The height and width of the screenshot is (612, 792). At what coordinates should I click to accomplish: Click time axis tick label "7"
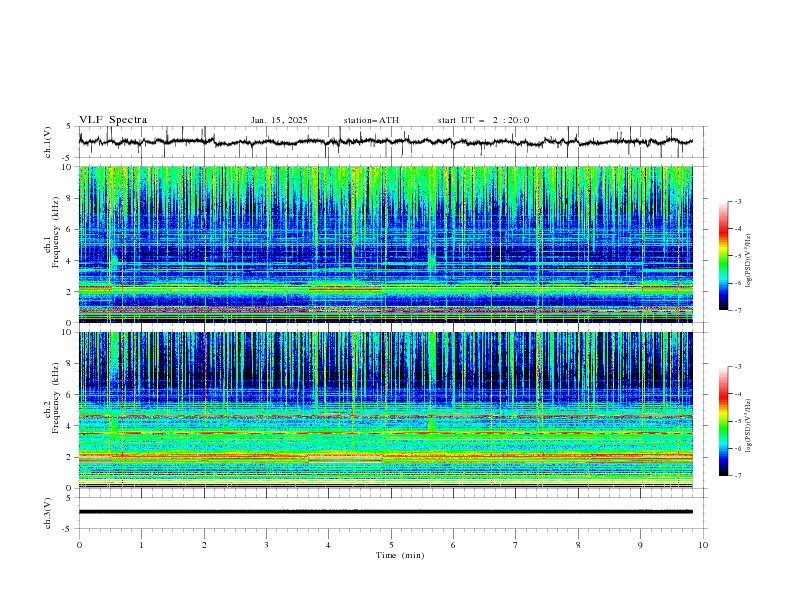(x=516, y=545)
